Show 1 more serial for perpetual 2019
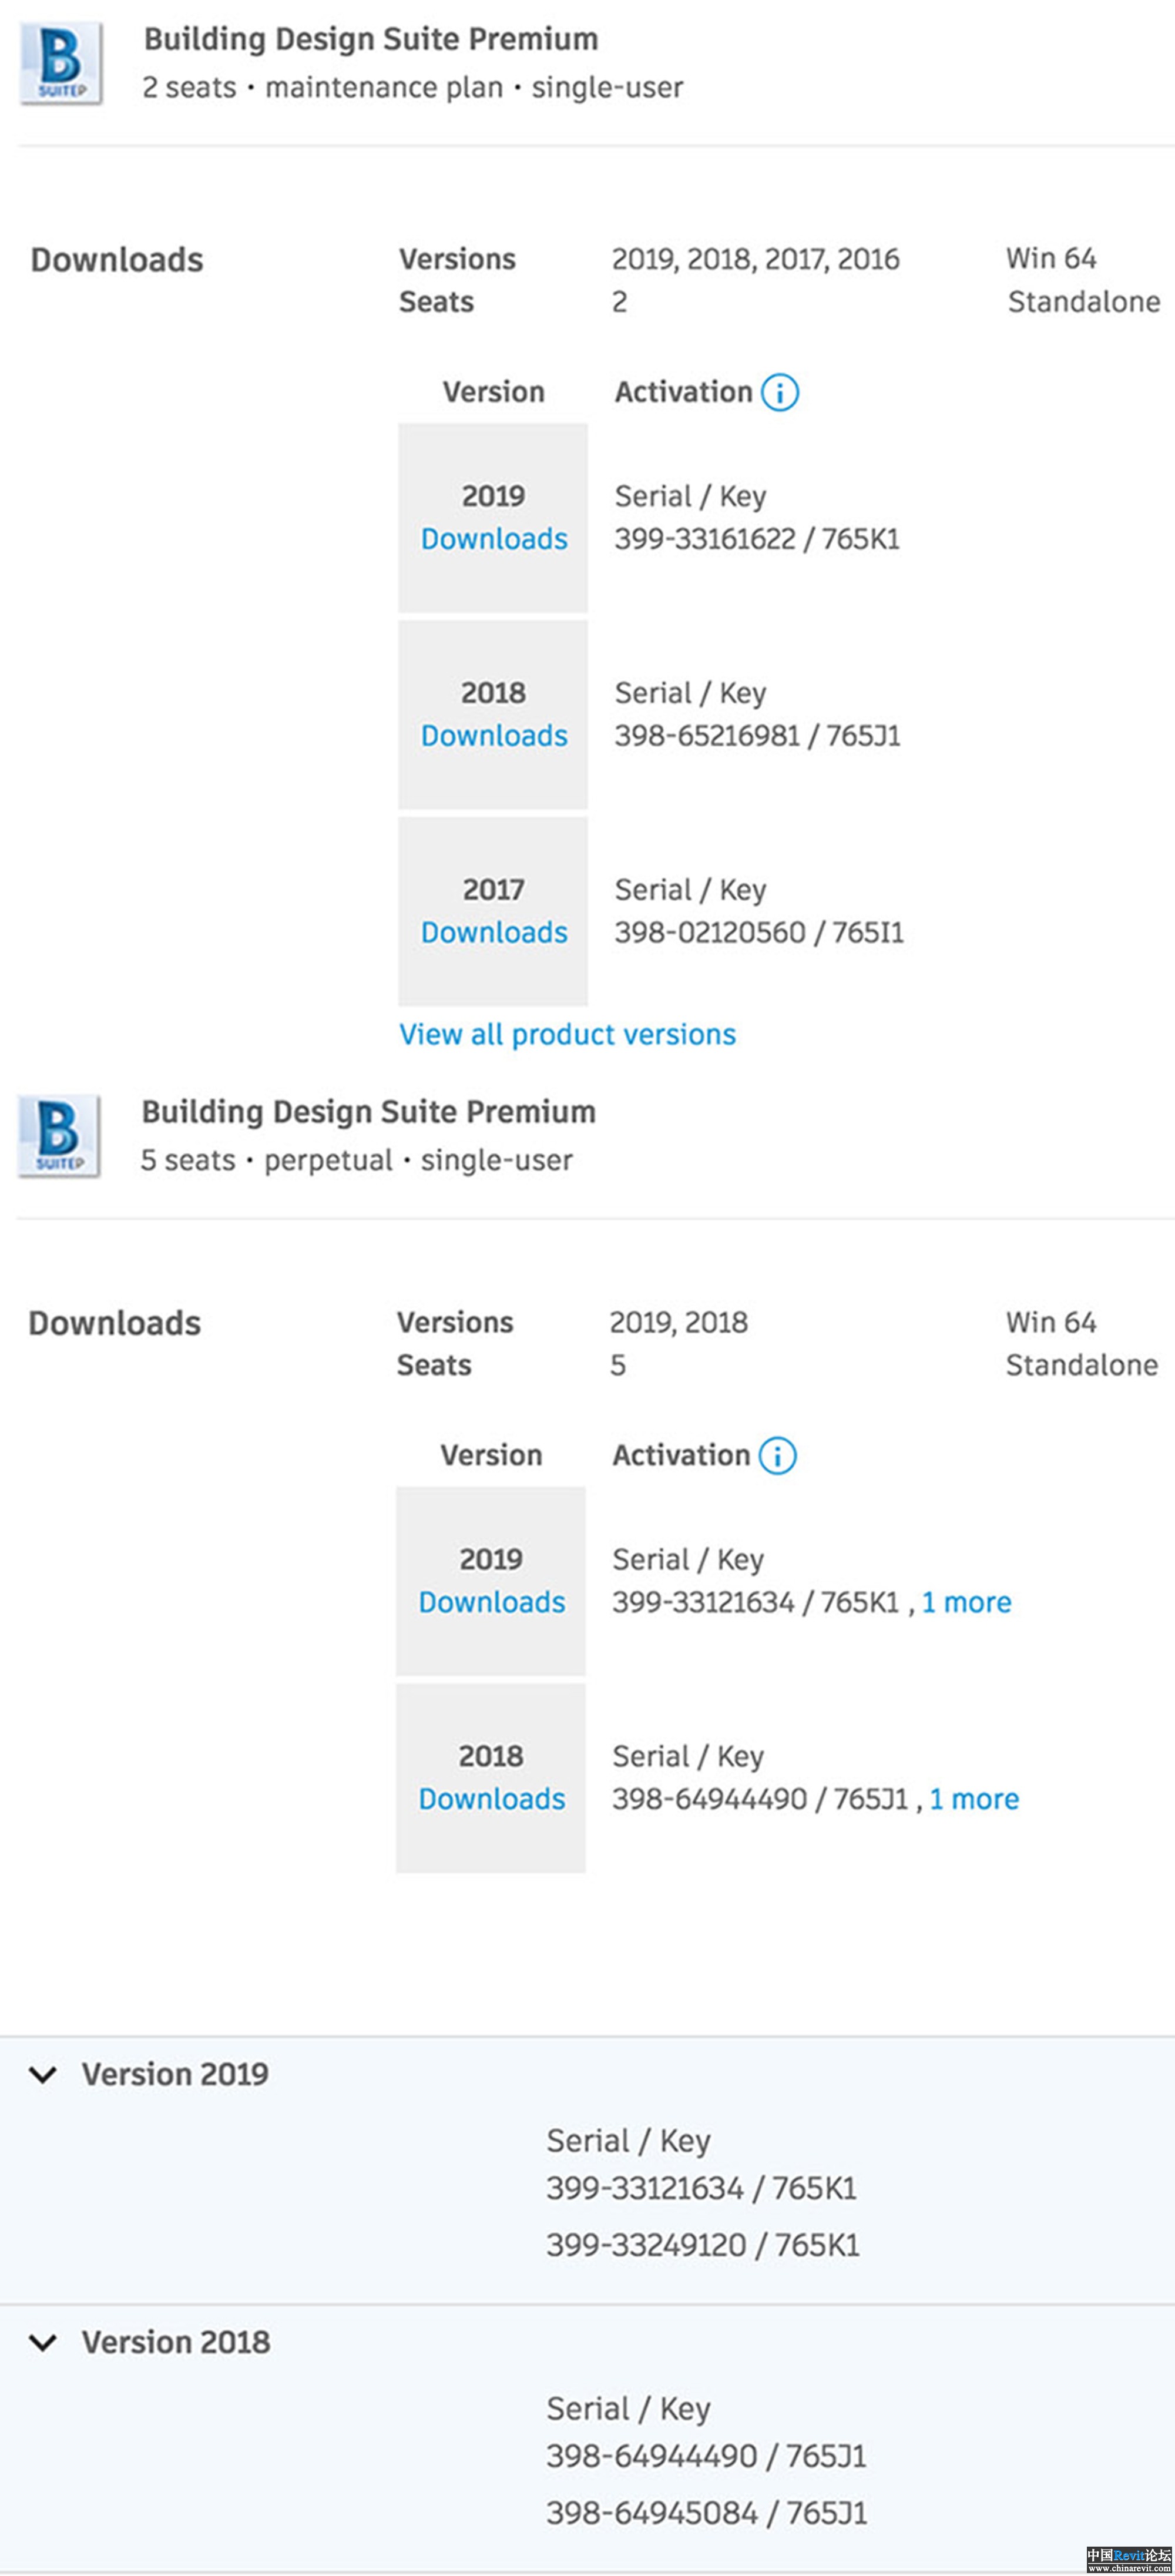1175x2576 pixels. pyautogui.click(x=966, y=1603)
